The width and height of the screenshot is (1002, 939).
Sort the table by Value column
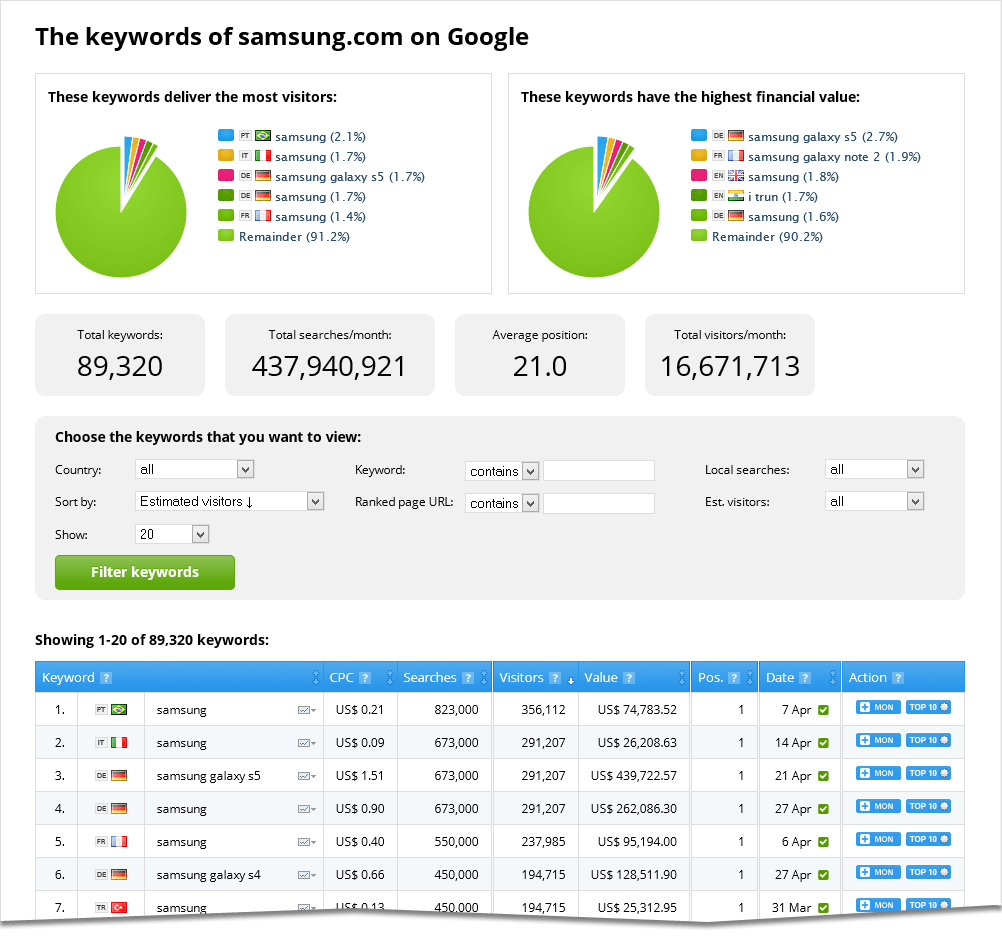click(x=682, y=678)
